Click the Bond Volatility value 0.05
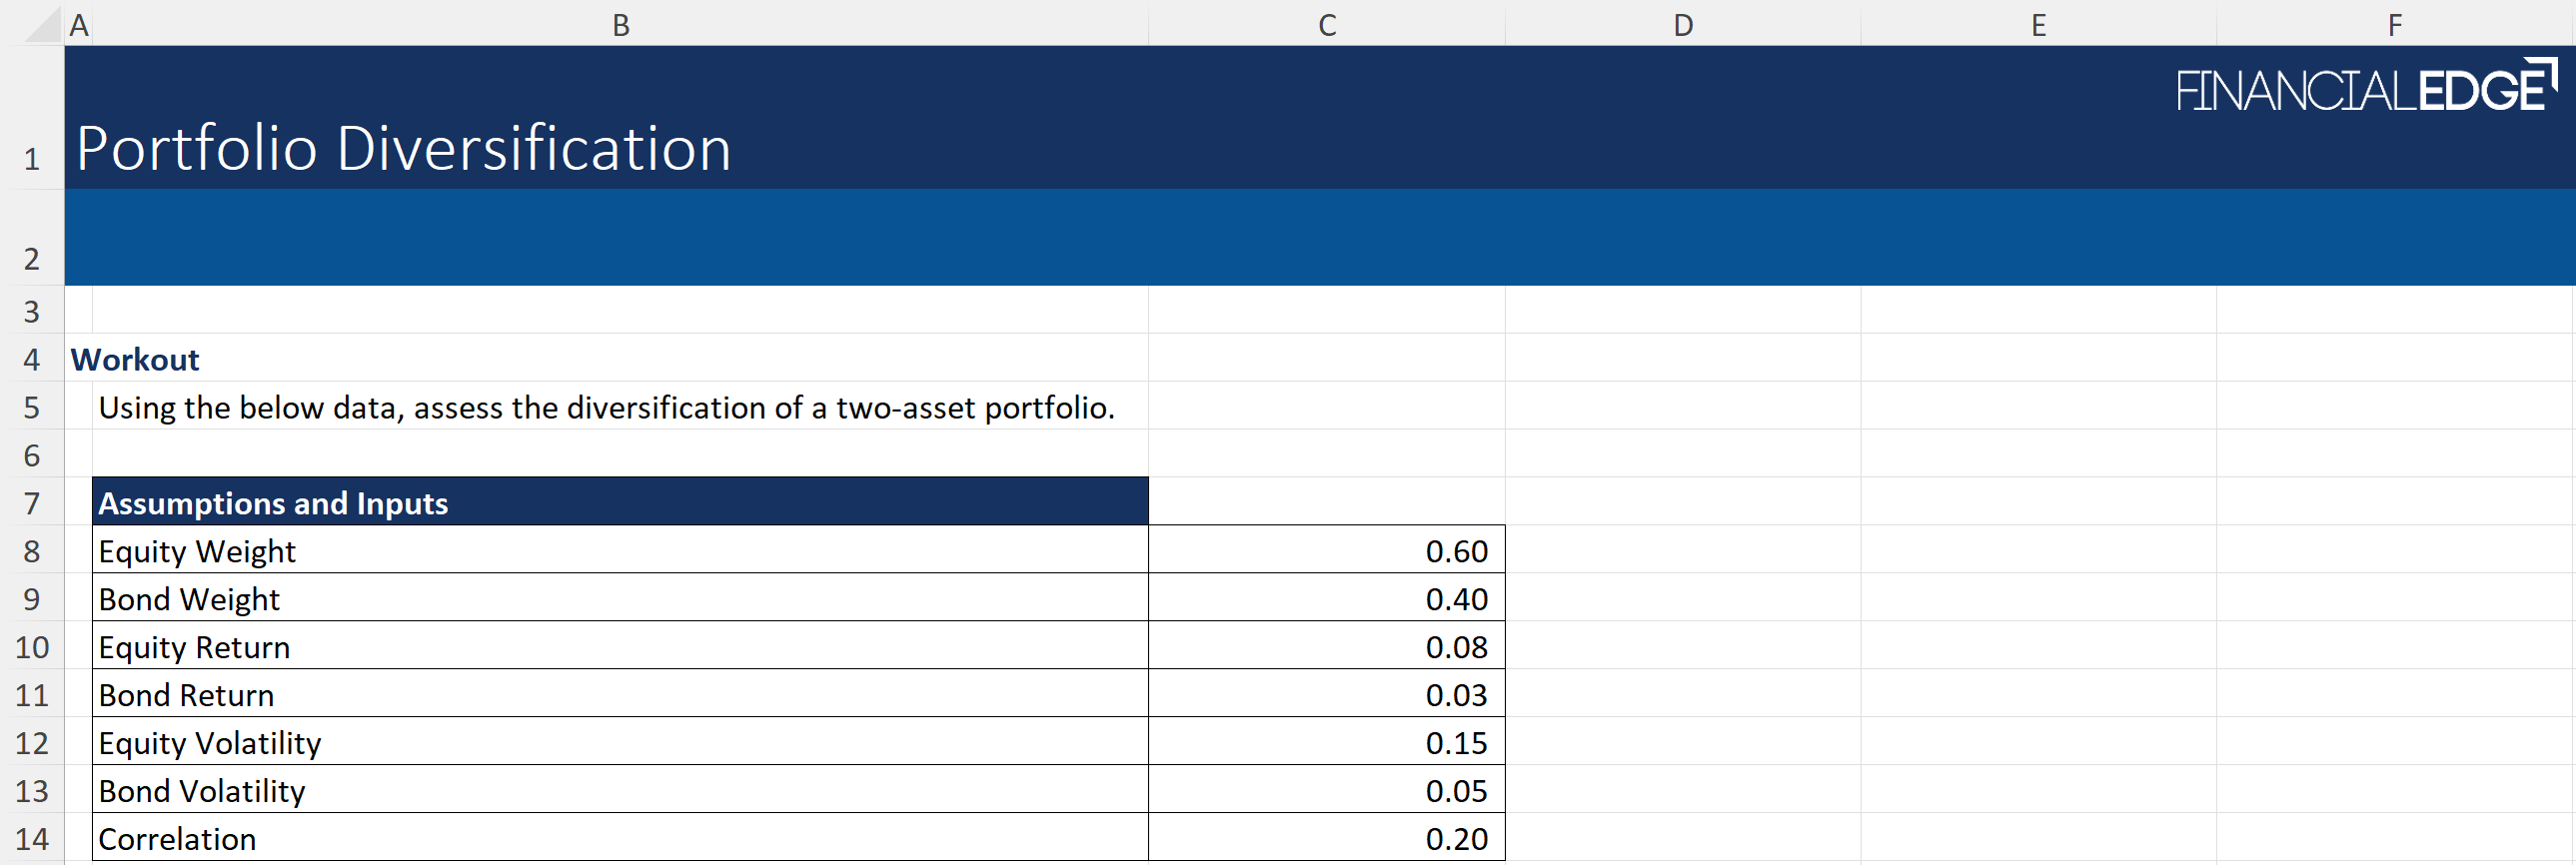The height and width of the screenshot is (865, 2576). click(1326, 791)
